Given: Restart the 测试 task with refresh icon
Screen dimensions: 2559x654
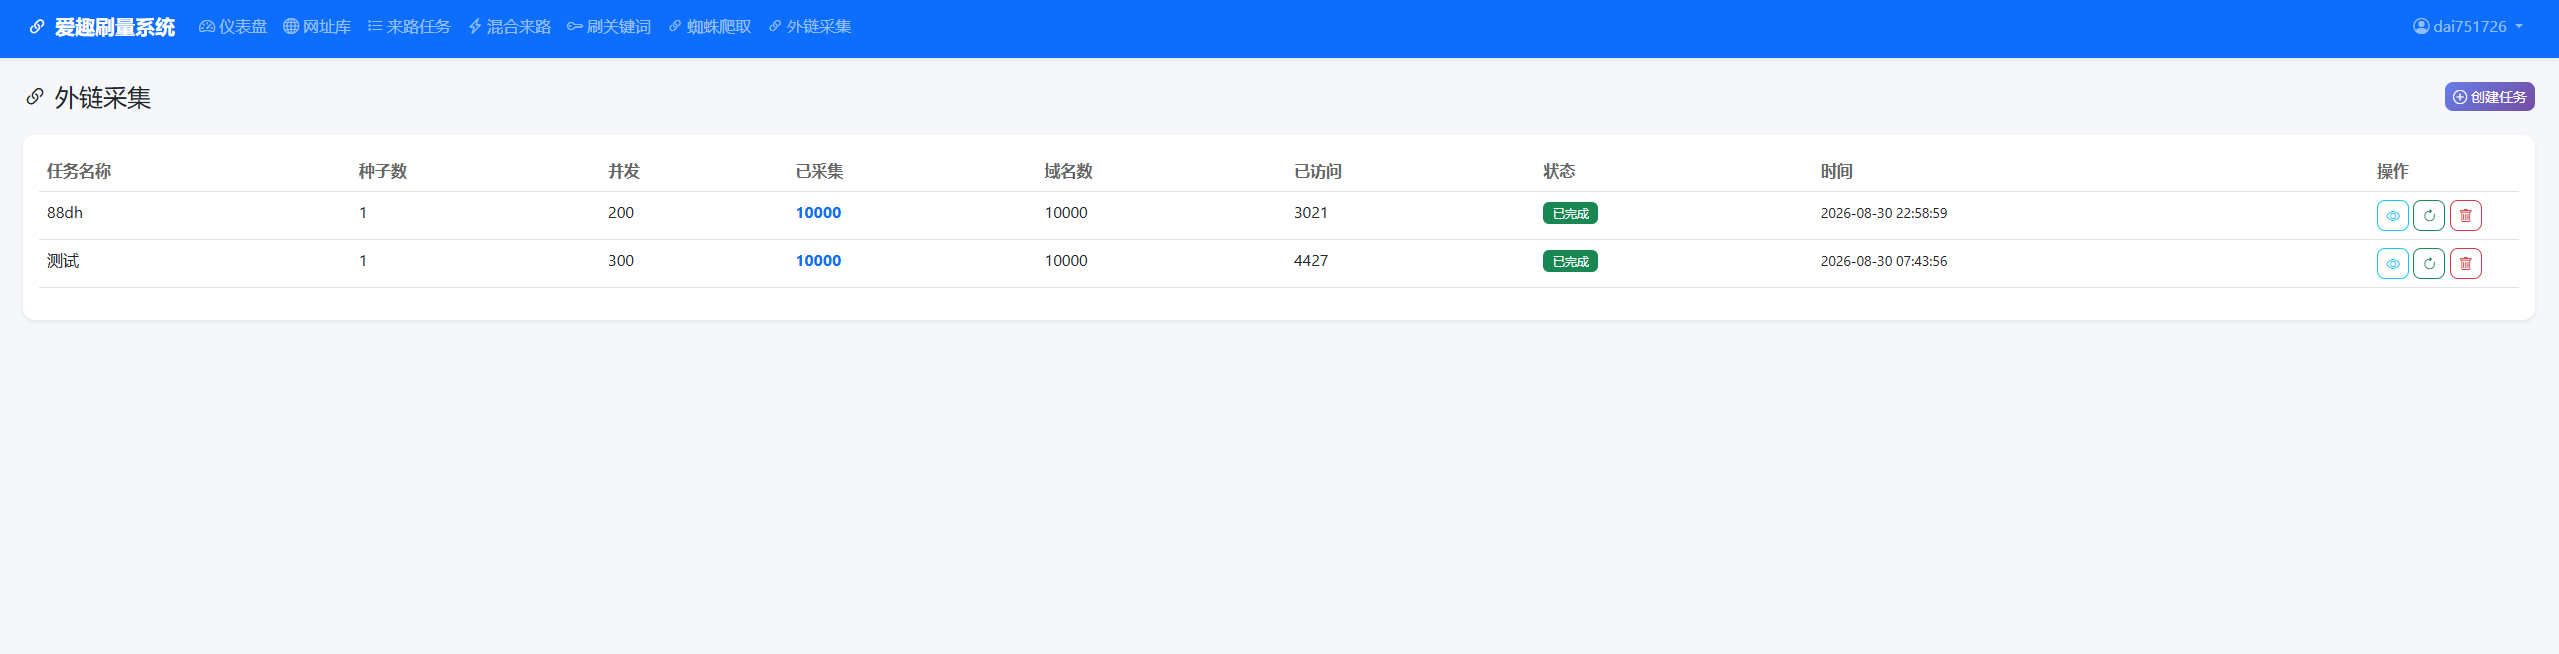Looking at the screenshot, I should (x=2428, y=263).
